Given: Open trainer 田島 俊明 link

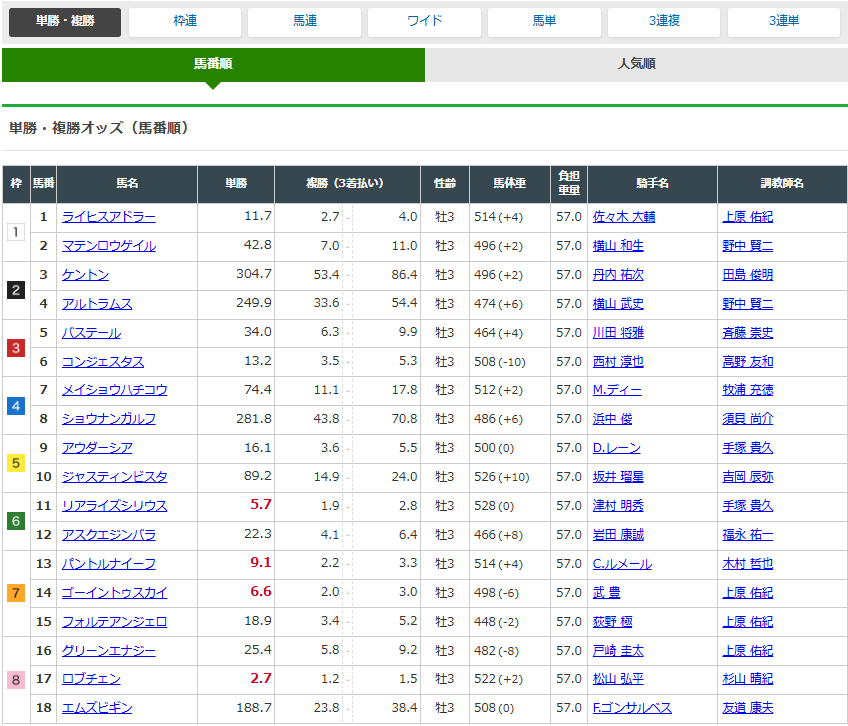Looking at the screenshot, I should pyautogui.click(x=748, y=275).
